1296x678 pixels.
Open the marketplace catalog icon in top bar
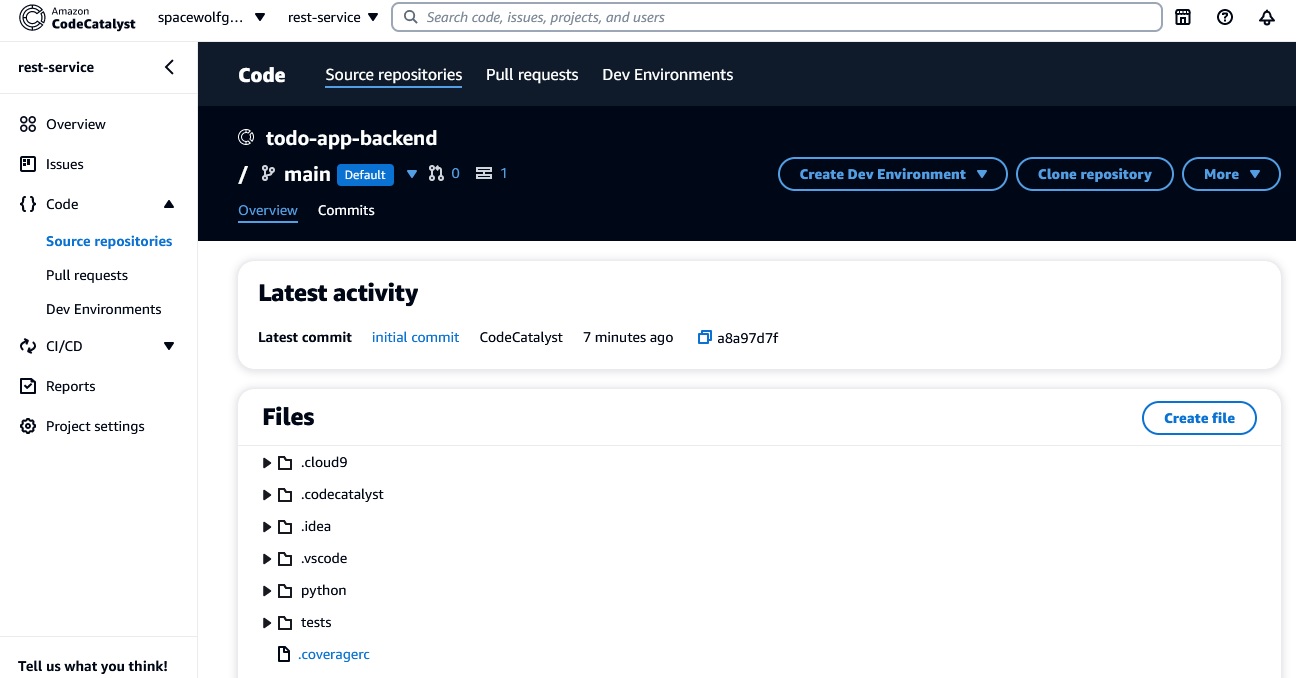coord(1183,17)
